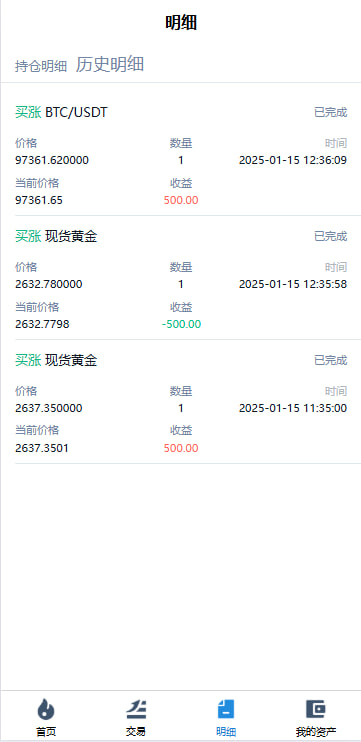Open the 现货黄金 order from 12:35:58
The image size is (361, 742).
(x=181, y=278)
